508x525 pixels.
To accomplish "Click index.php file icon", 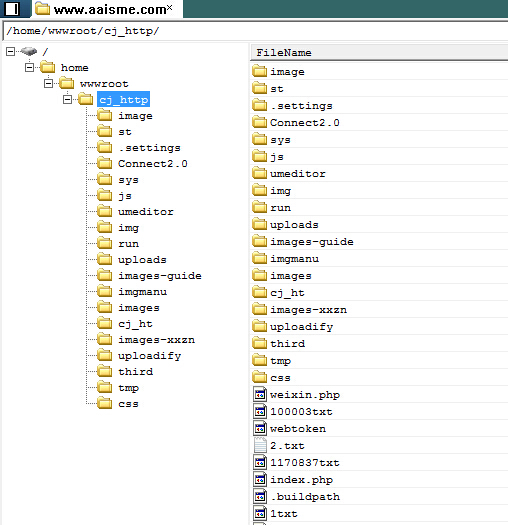I will [x=260, y=479].
